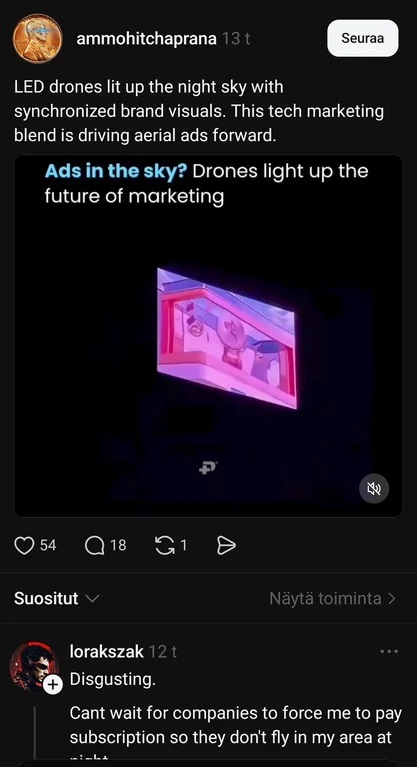This screenshot has height=767, width=417.
Task: Expand the Suositut sort dropdown
Action: 56,598
